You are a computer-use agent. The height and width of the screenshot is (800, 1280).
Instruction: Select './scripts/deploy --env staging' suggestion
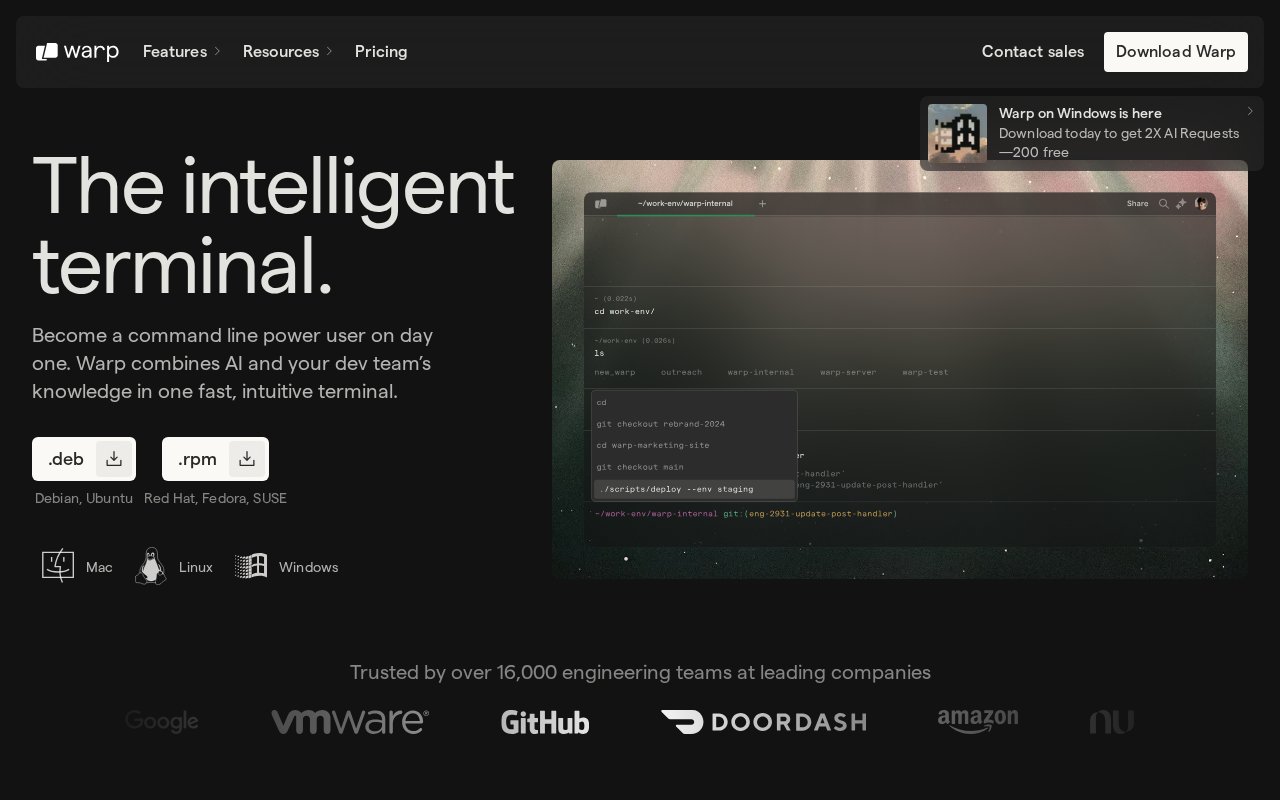(694, 489)
